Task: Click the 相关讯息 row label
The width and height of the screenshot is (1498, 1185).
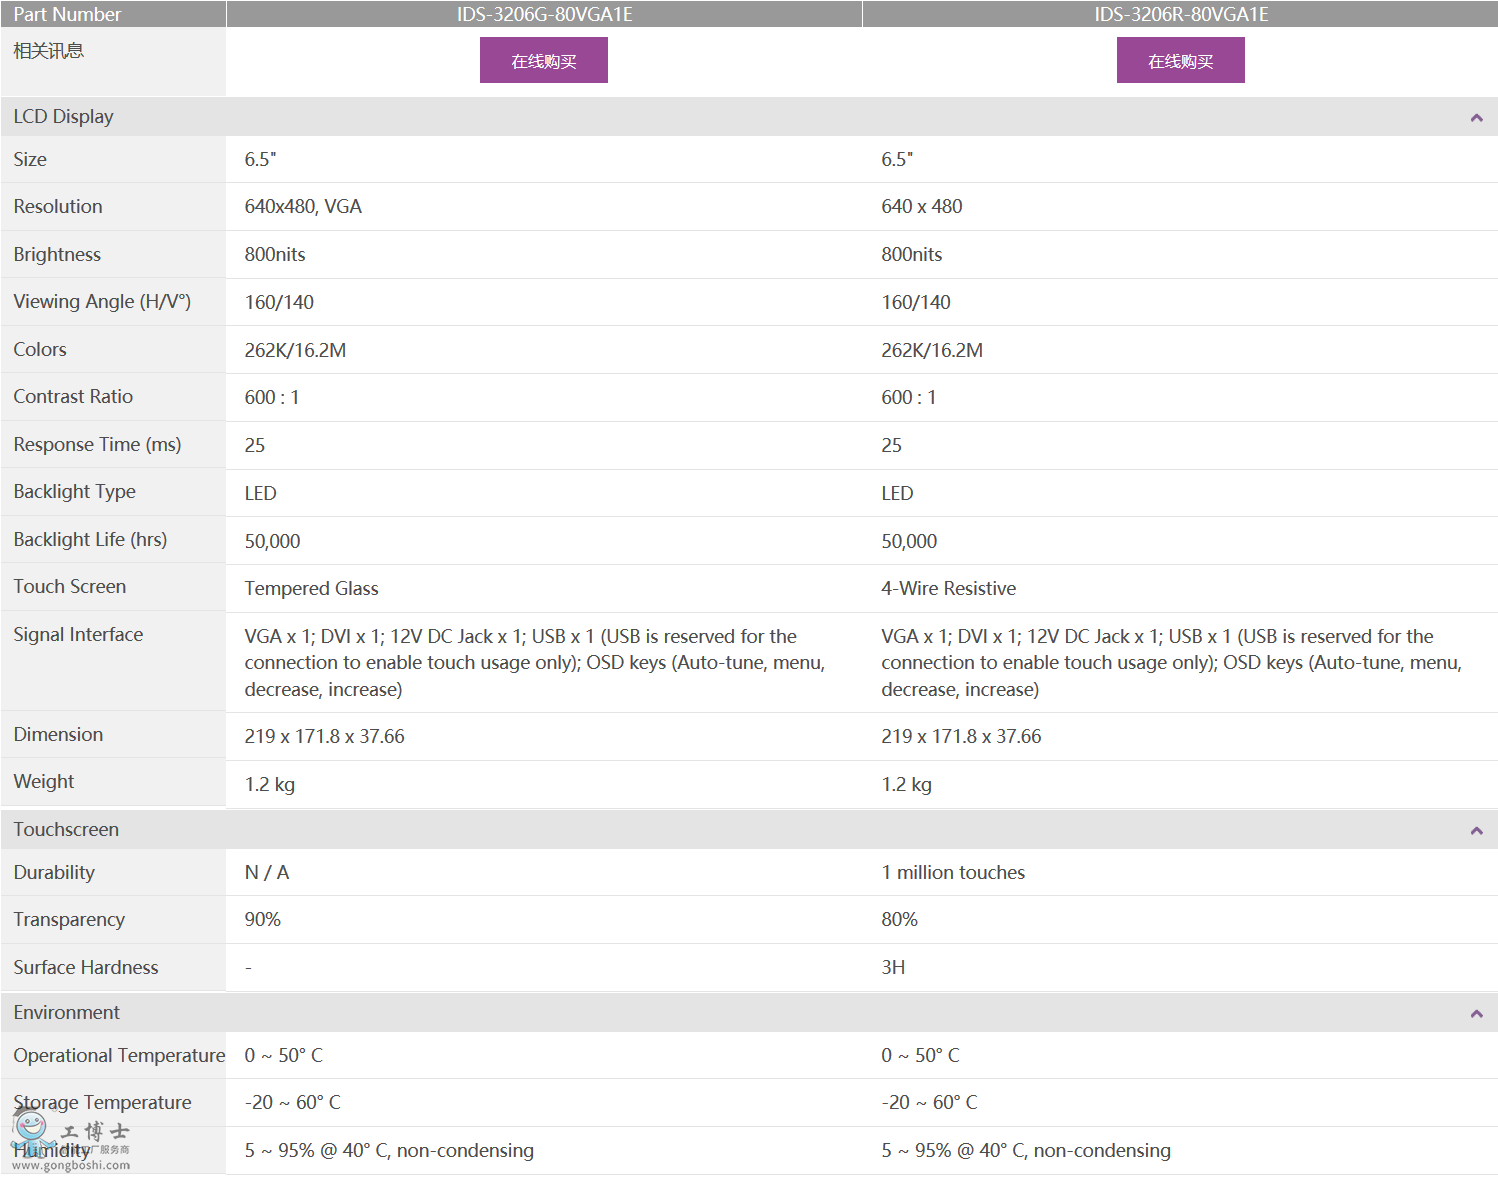Action: click(48, 51)
